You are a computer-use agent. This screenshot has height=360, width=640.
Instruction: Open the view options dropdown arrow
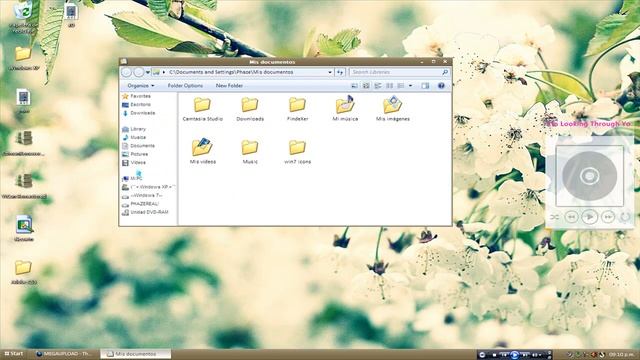(x=411, y=86)
